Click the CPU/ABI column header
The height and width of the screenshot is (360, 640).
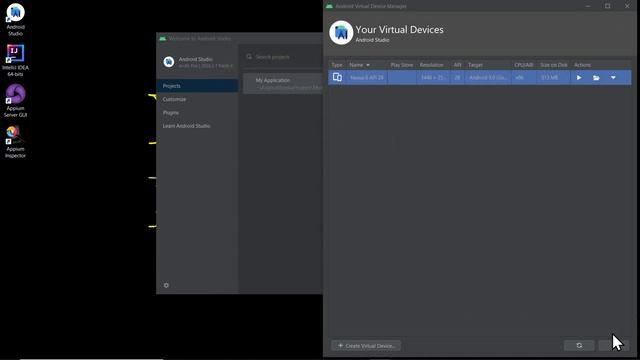524,65
